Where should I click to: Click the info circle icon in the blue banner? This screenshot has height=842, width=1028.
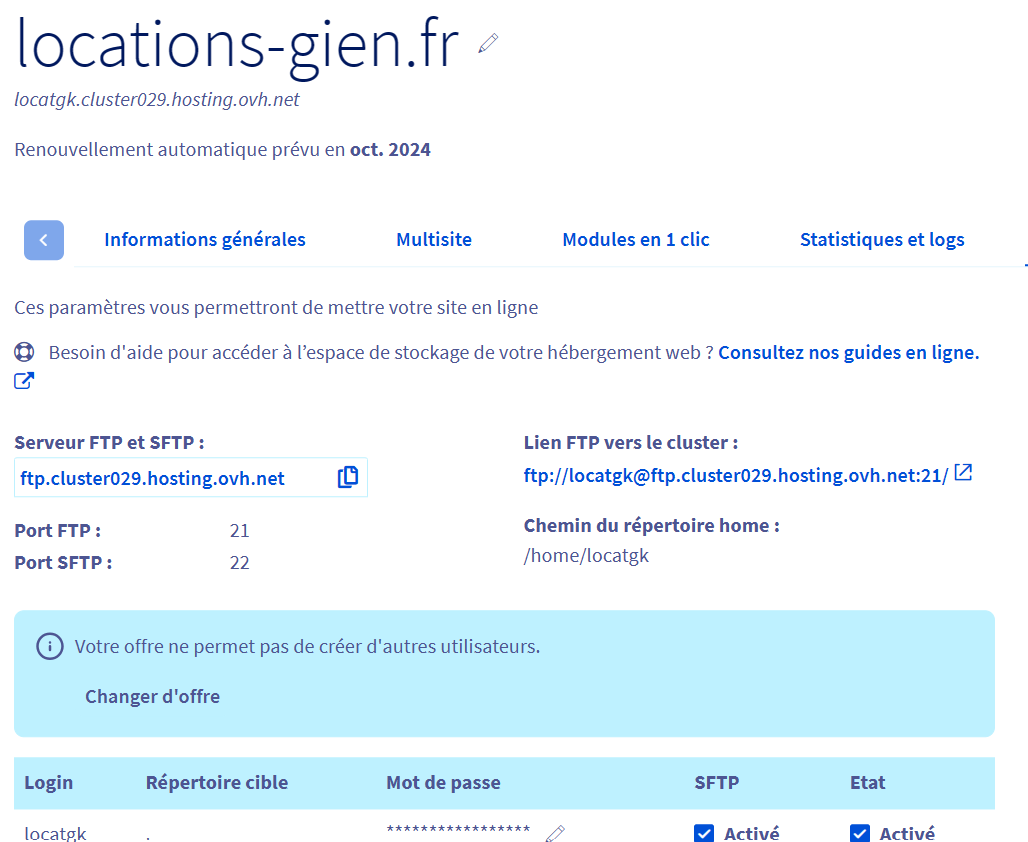(x=50, y=647)
